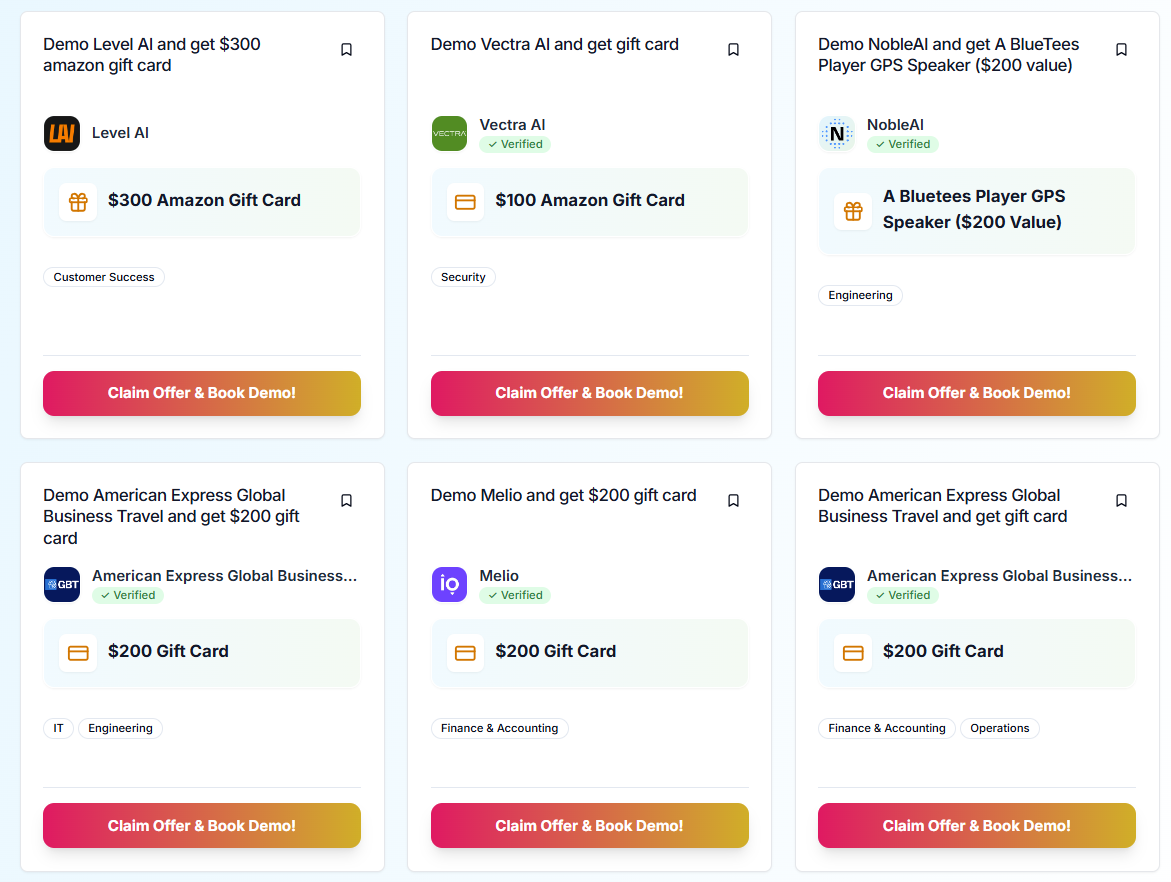Click the Vectra AI Verified badge

coord(515,144)
